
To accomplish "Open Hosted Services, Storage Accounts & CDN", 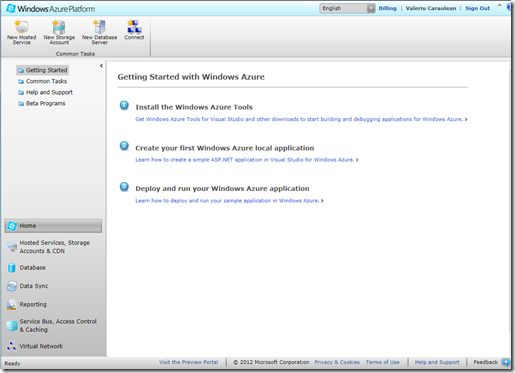I will (53, 247).
